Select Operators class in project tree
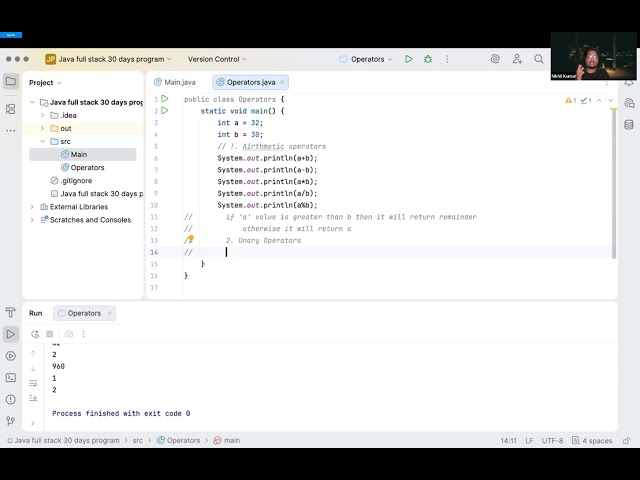 pos(82,167)
